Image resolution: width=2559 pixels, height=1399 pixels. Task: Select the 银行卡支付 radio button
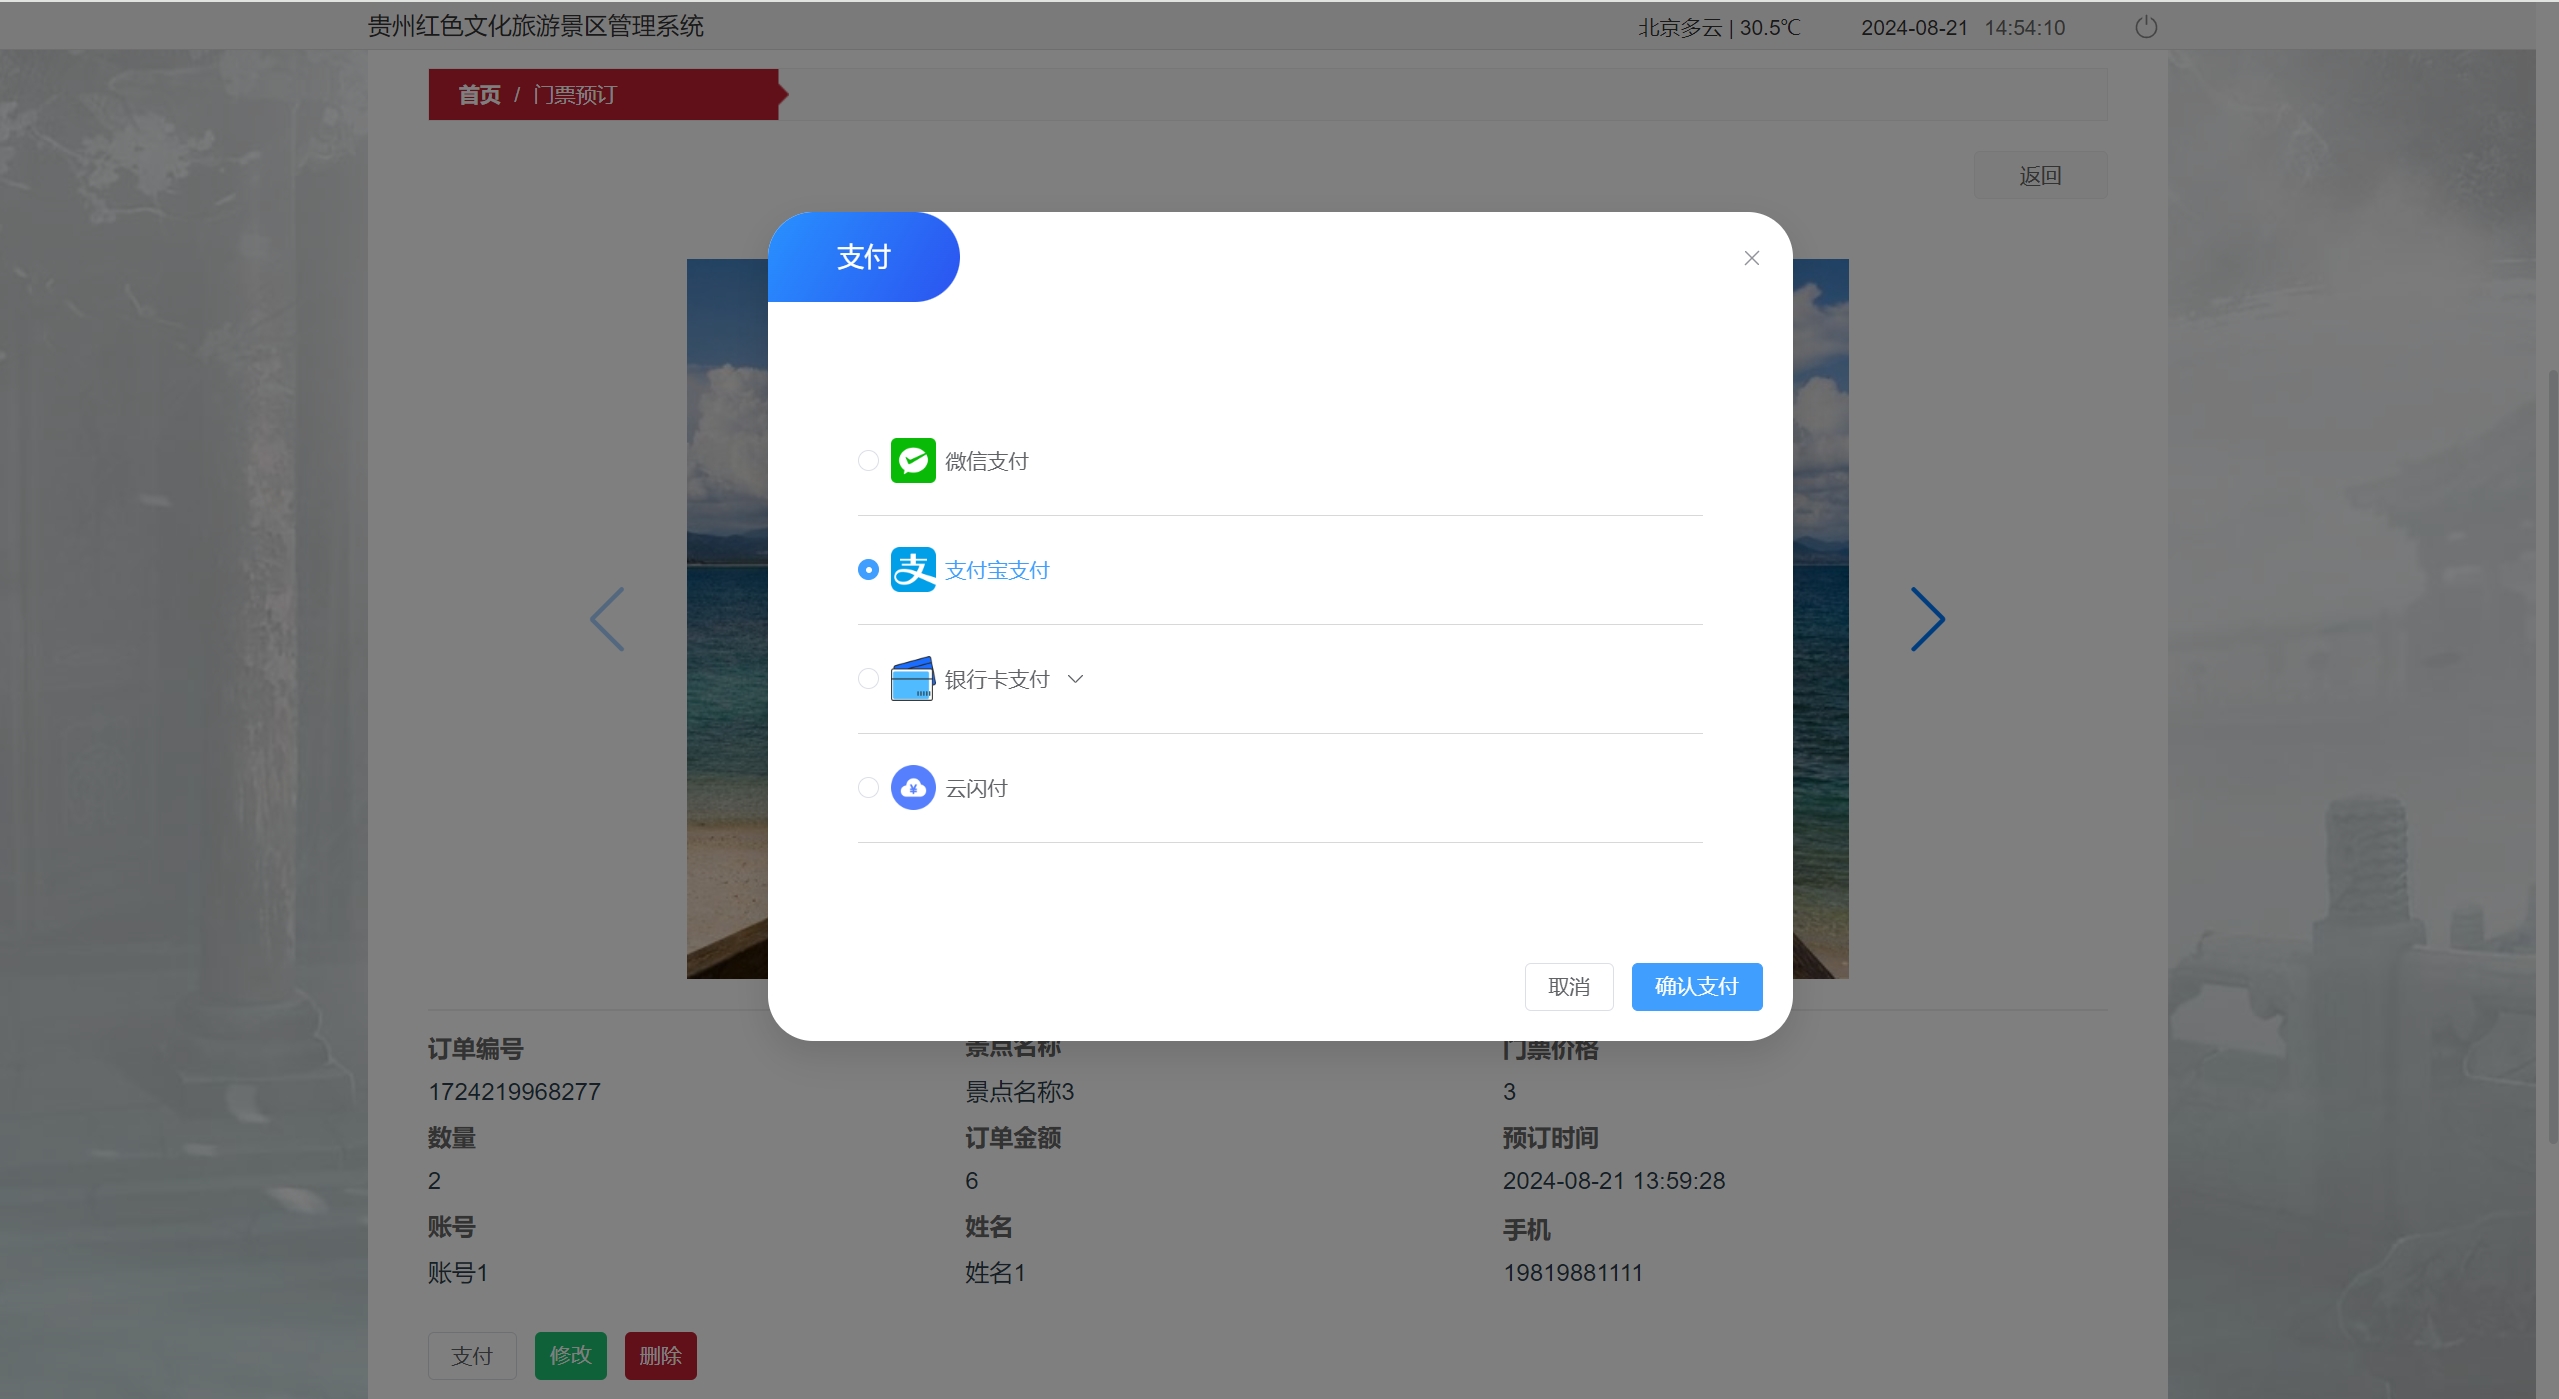point(868,679)
